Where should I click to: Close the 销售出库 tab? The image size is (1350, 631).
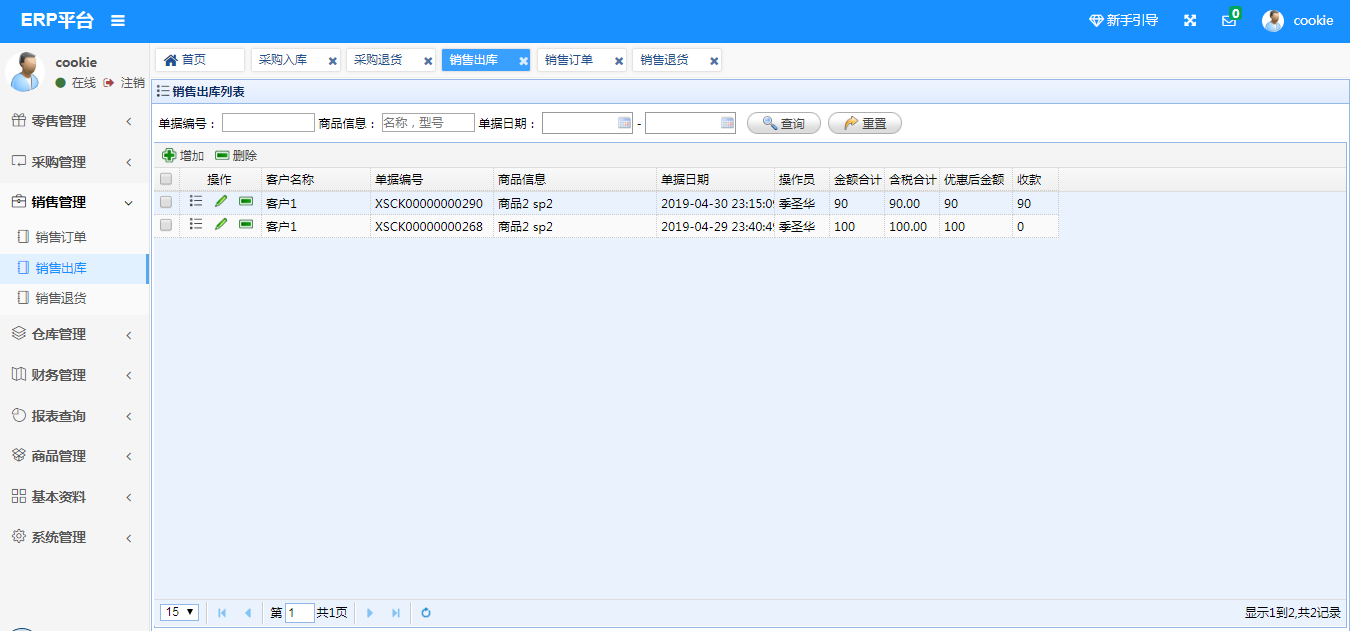[x=523, y=61]
